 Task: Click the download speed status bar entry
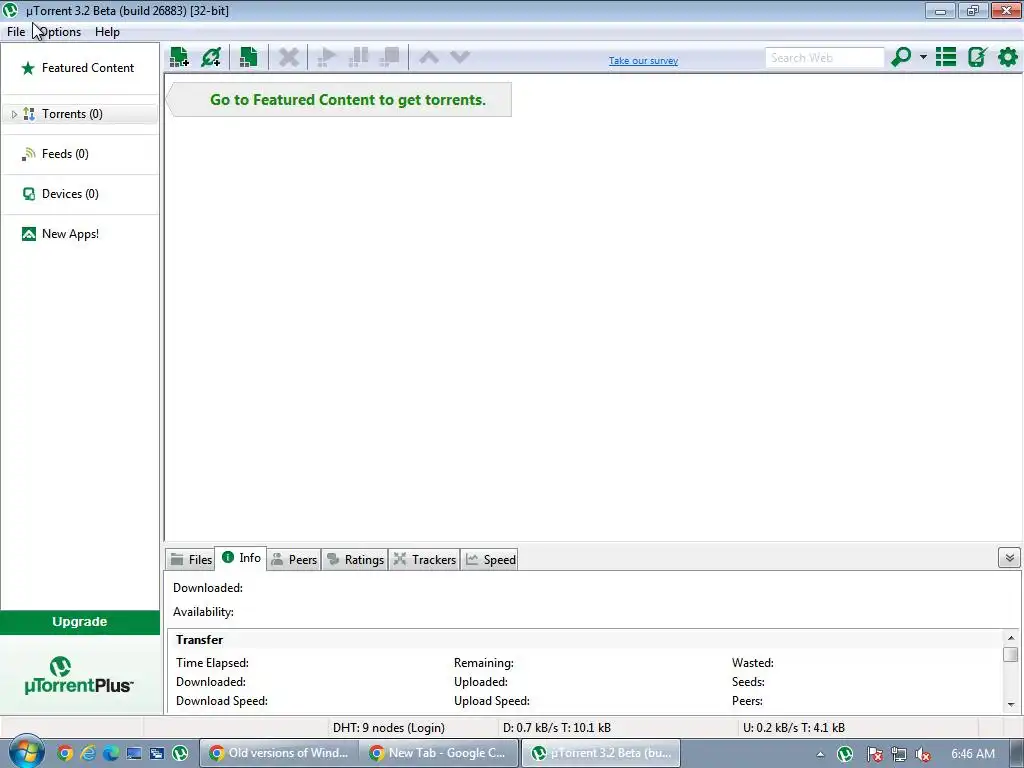click(557, 728)
